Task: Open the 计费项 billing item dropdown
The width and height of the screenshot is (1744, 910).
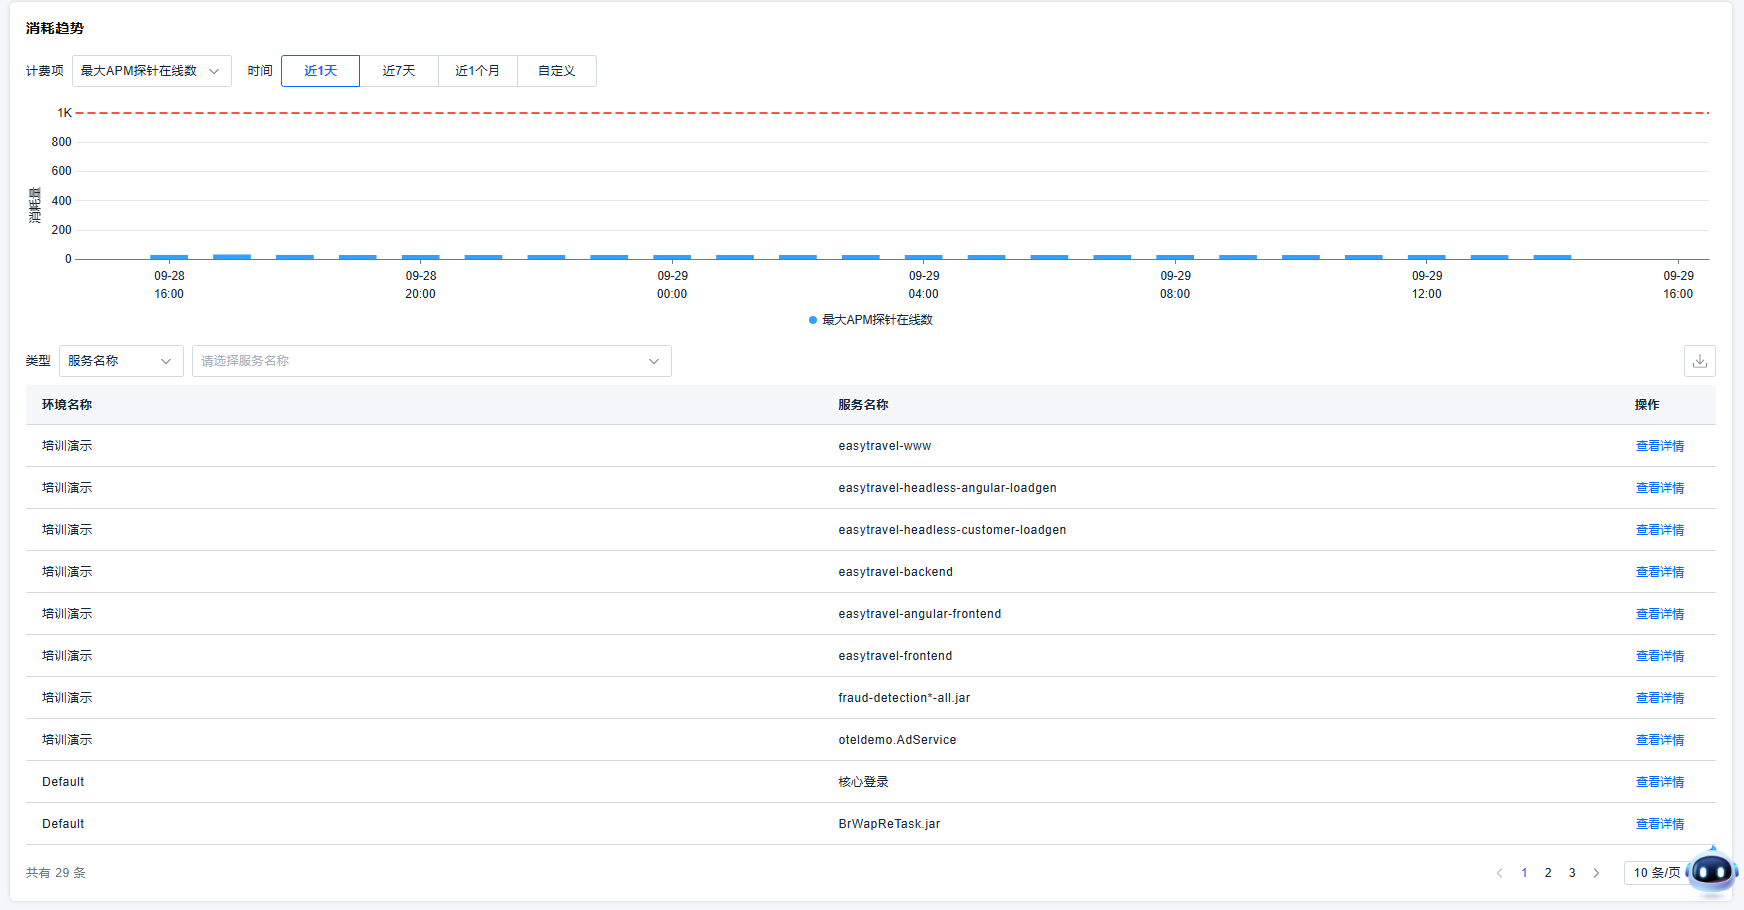Action: (151, 71)
